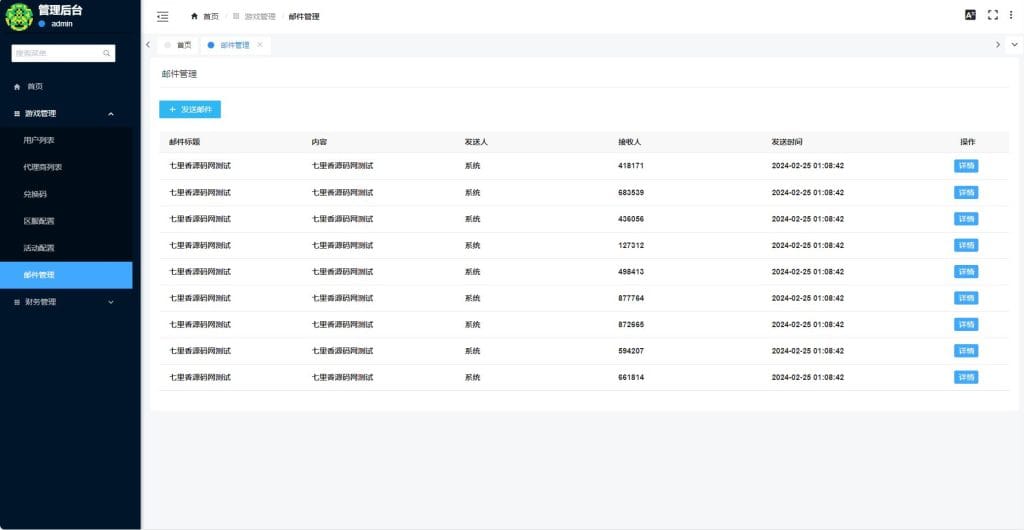This screenshot has width=1024, height=530.
Task: Click the language translate icon
Action: pyautogui.click(x=969, y=15)
